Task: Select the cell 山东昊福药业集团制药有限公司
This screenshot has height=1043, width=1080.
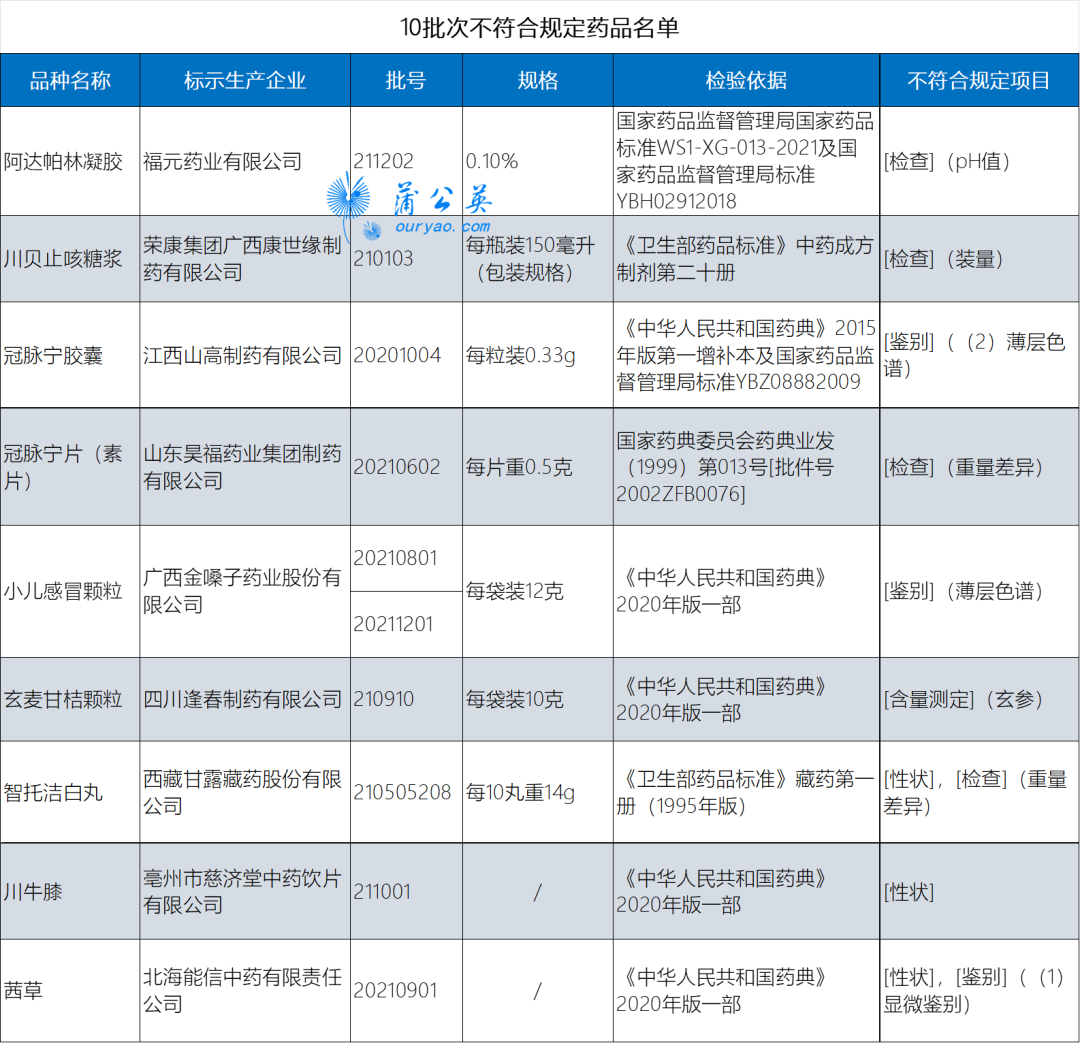Action: (245, 467)
